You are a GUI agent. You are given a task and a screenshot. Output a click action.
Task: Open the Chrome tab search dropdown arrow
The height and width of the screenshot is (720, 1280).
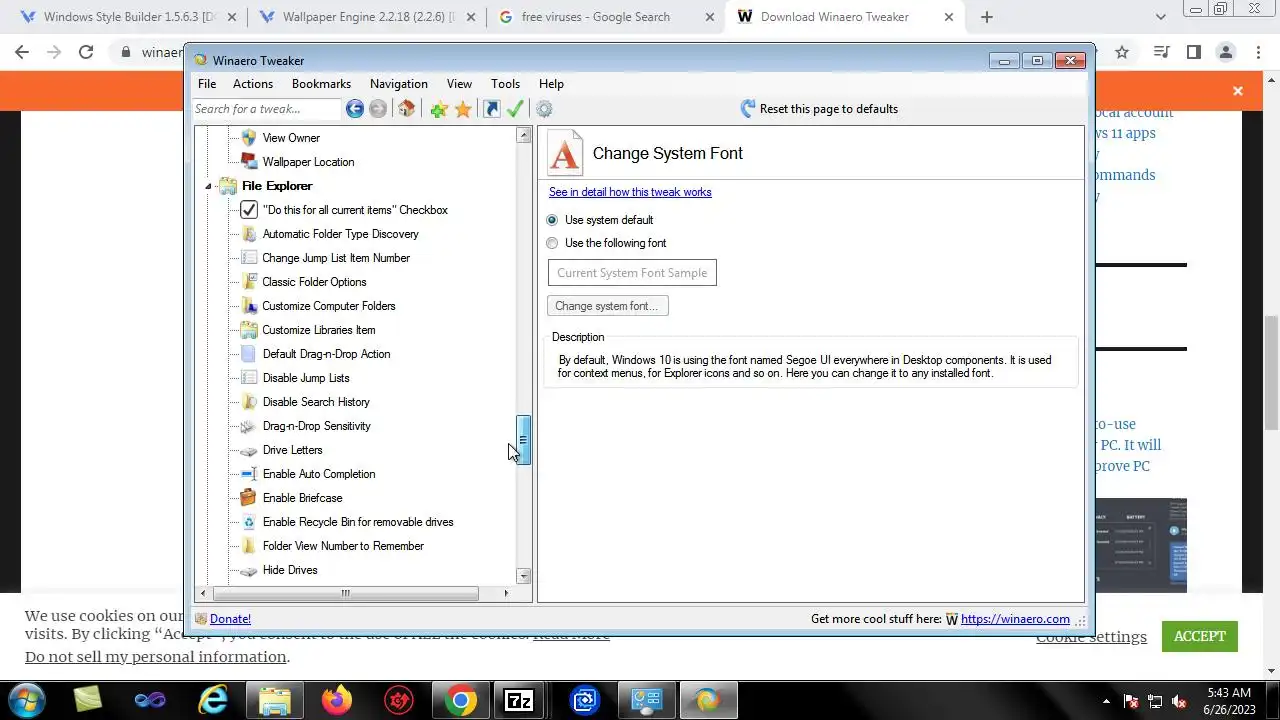(1160, 17)
